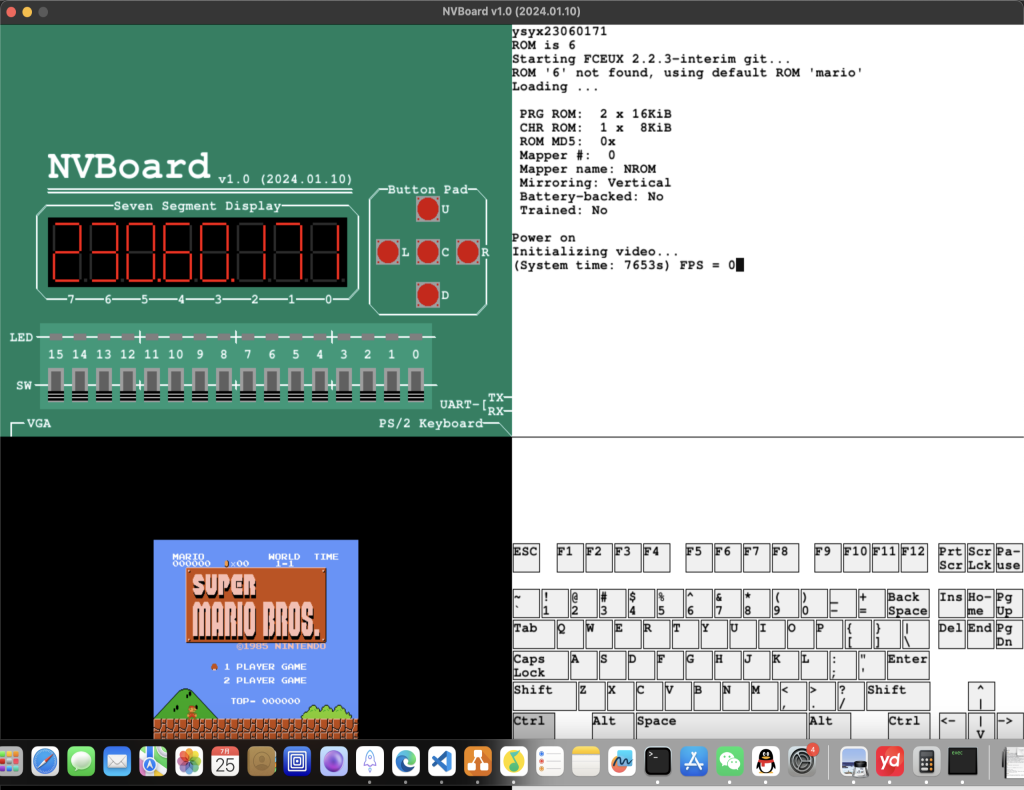Open Maps from the dock
Screen dimensions: 1024x790
(153, 761)
